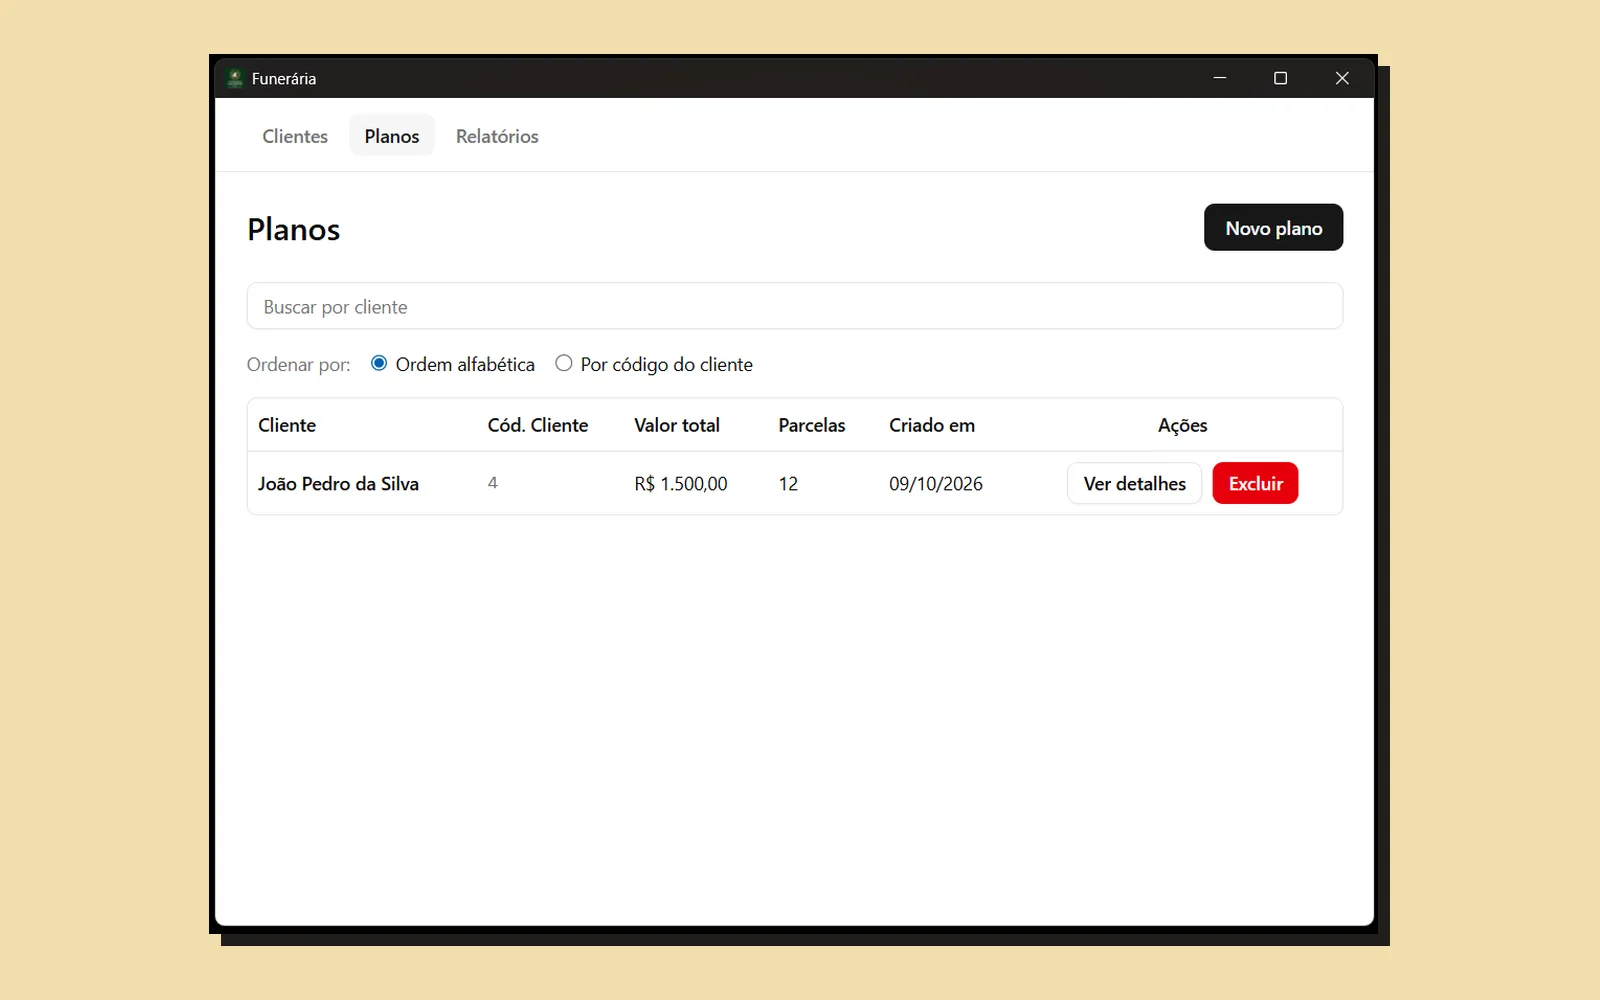Click the Cód. Cliente column header

pos(538,425)
